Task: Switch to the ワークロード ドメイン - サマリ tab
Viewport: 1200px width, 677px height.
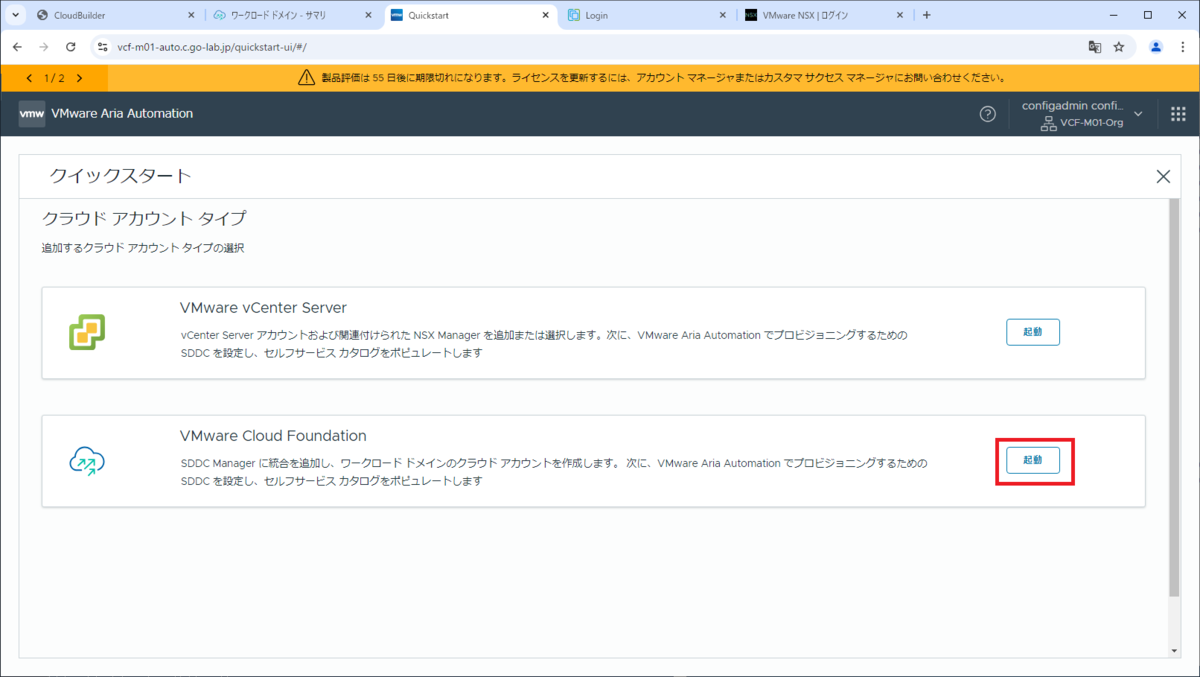Action: [x=293, y=15]
